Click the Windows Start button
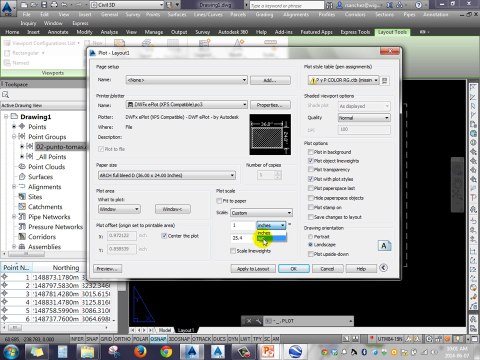The width and height of the screenshot is (480, 360). pos(11,352)
